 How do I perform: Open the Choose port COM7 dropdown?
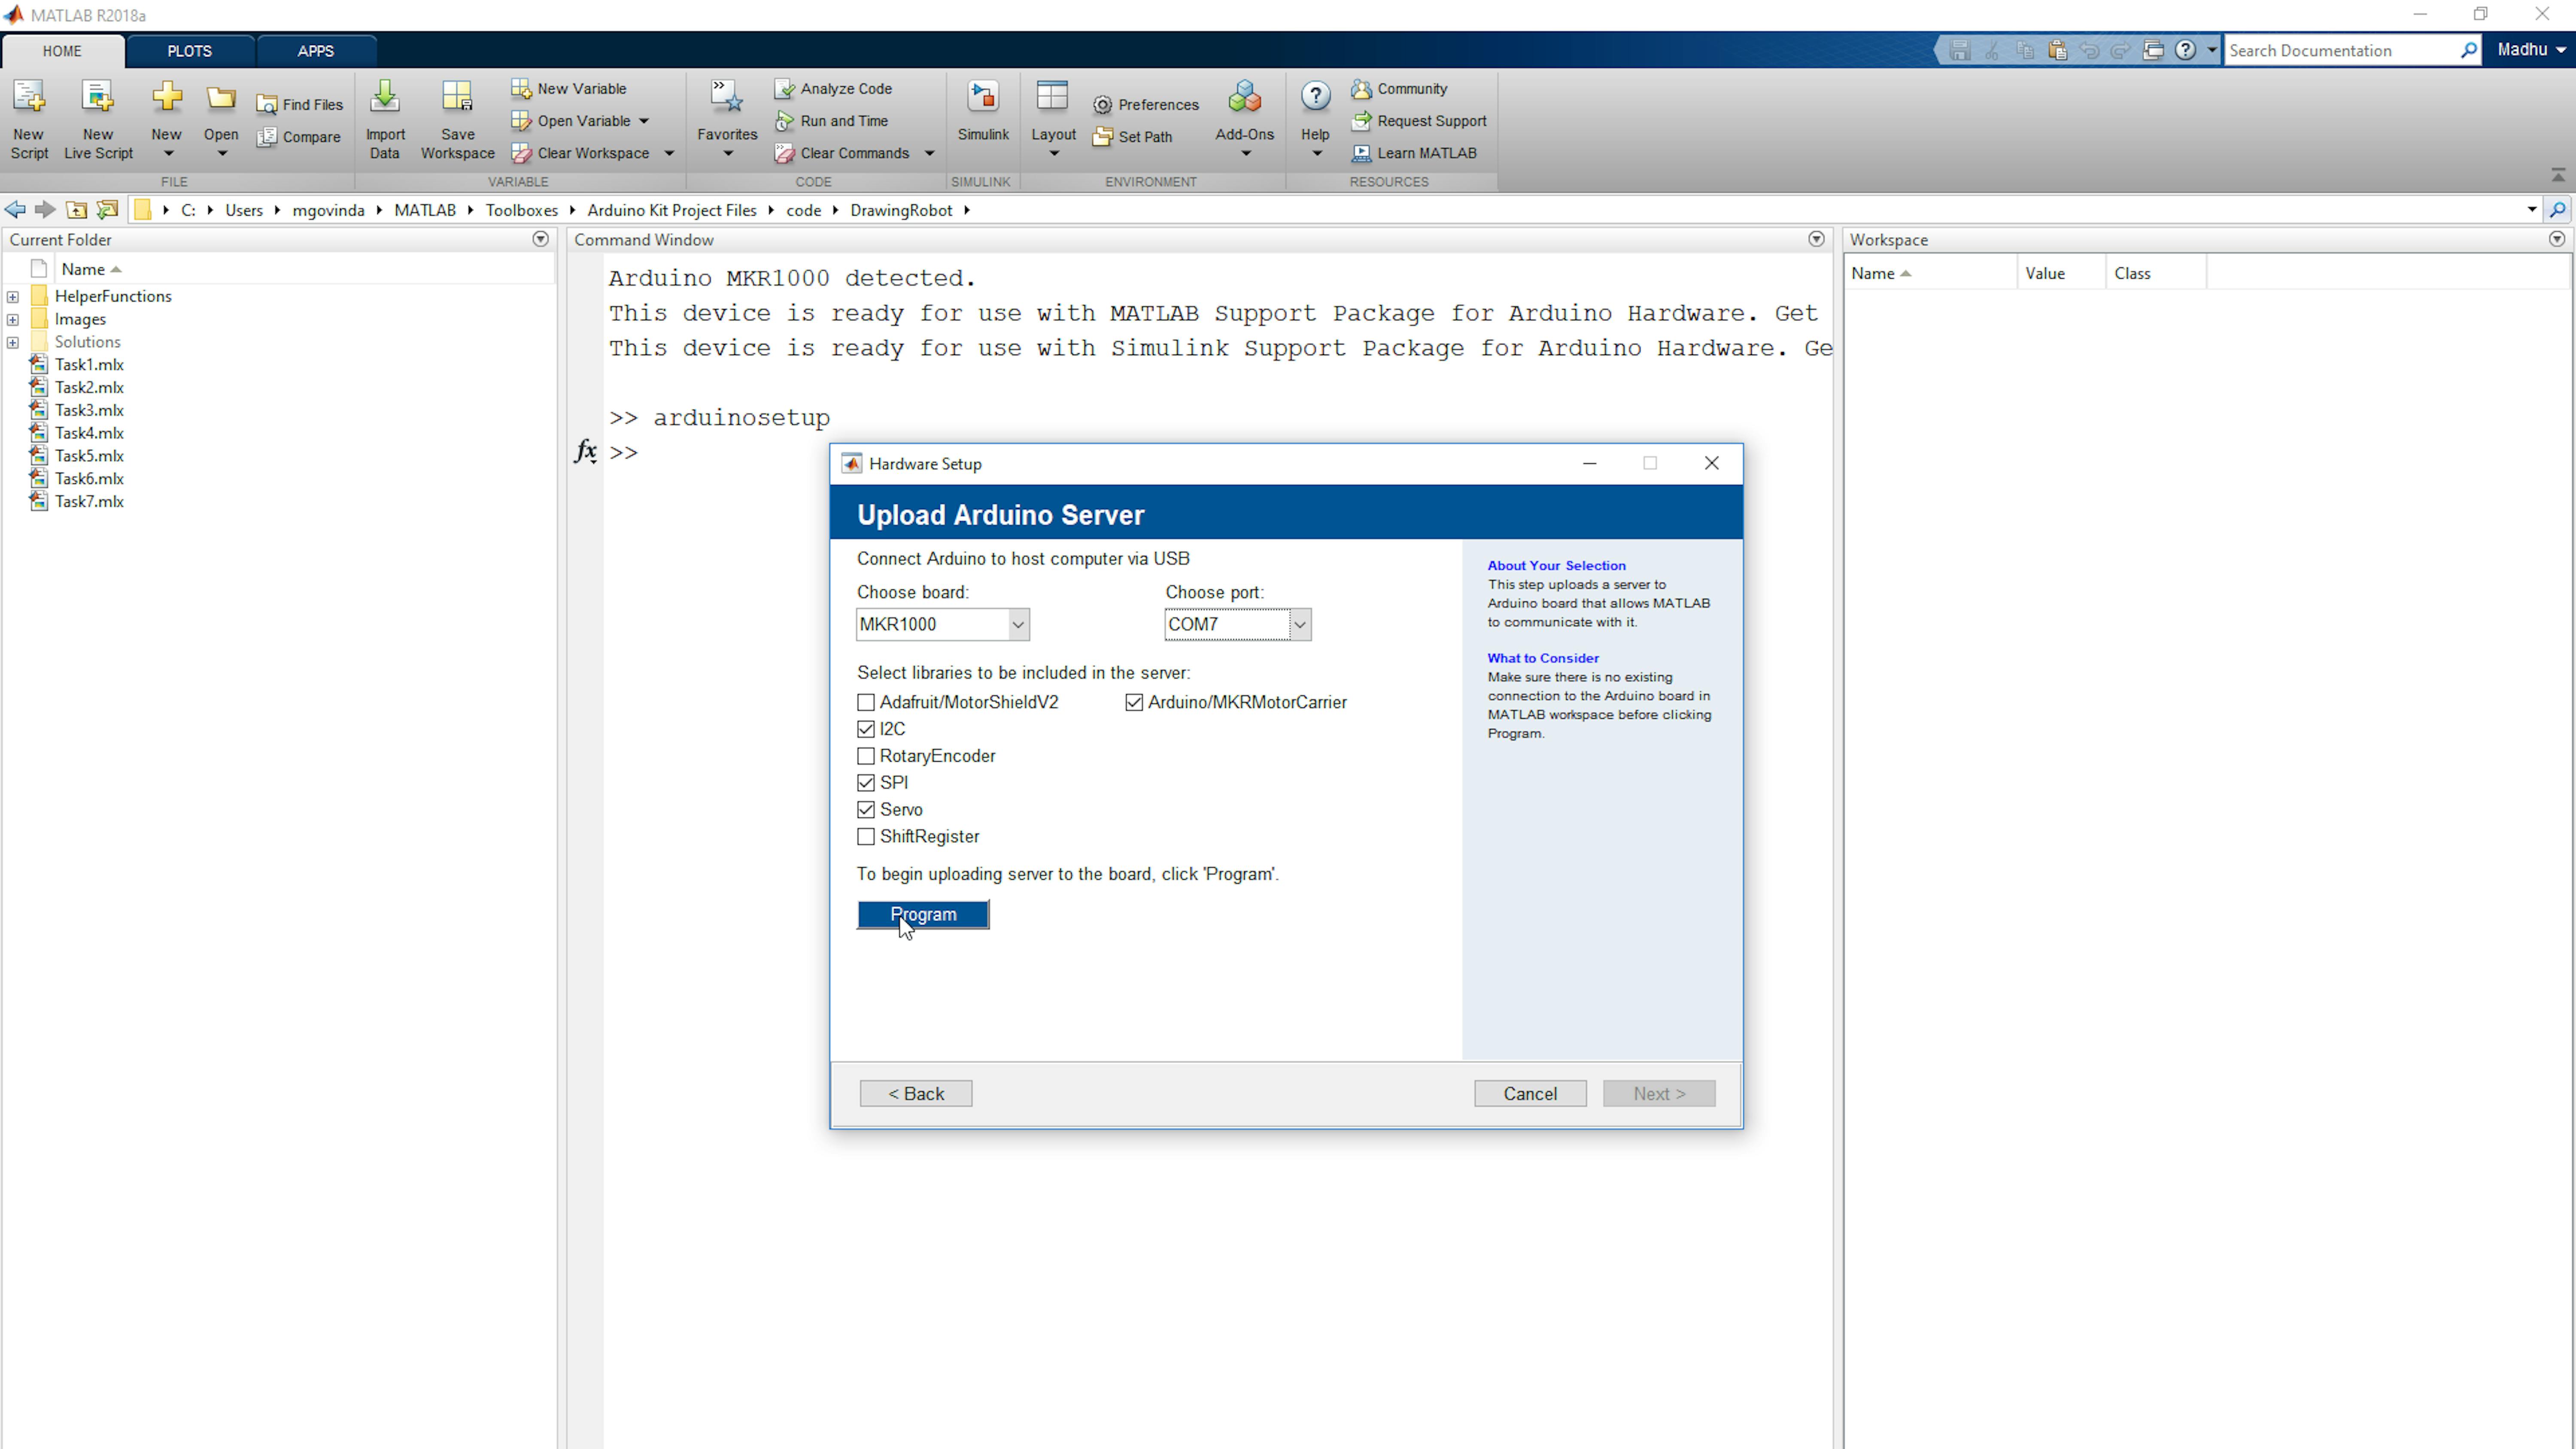click(x=1299, y=625)
